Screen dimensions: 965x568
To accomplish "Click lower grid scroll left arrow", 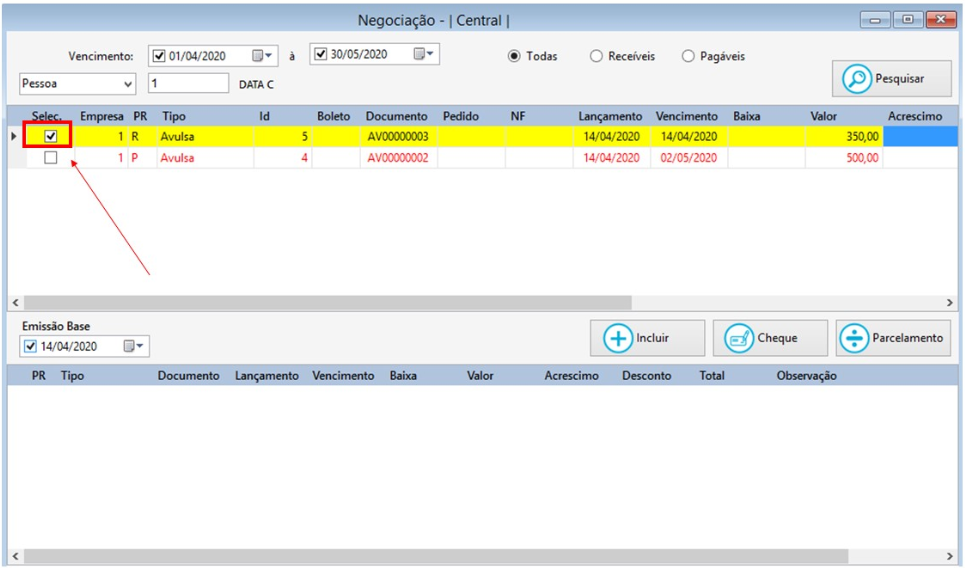I will (15, 556).
